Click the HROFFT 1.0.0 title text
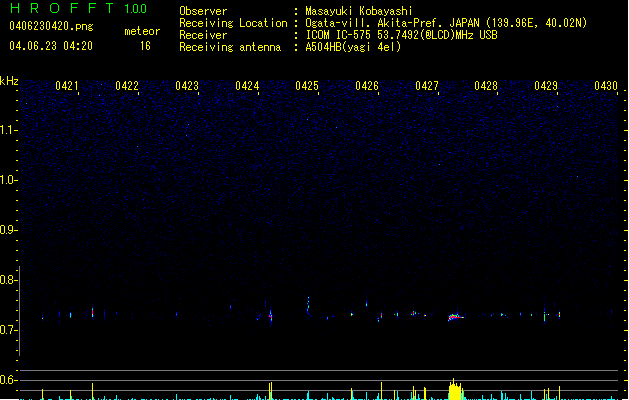The height and width of the screenshot is (400, 629). pos(78,8)
